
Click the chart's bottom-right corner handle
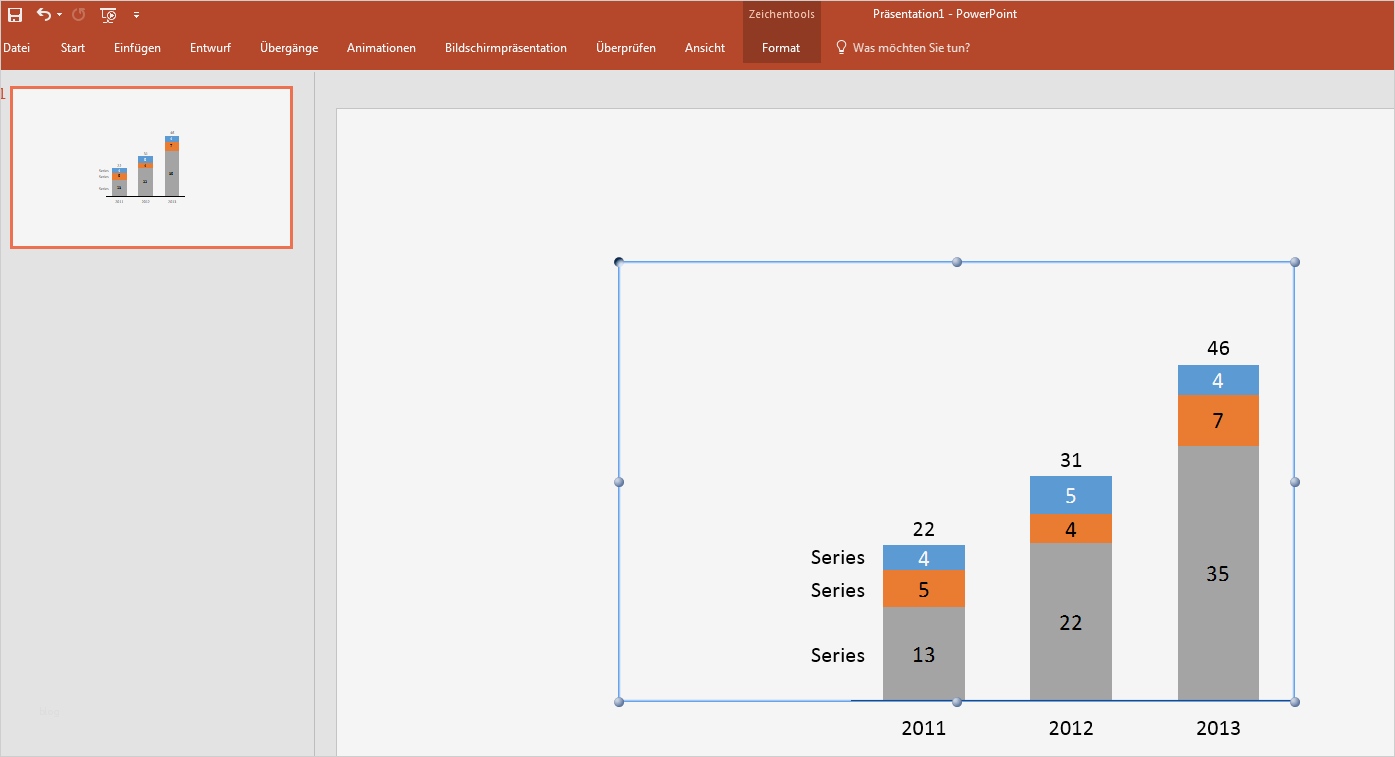(x=1295, y=702)
